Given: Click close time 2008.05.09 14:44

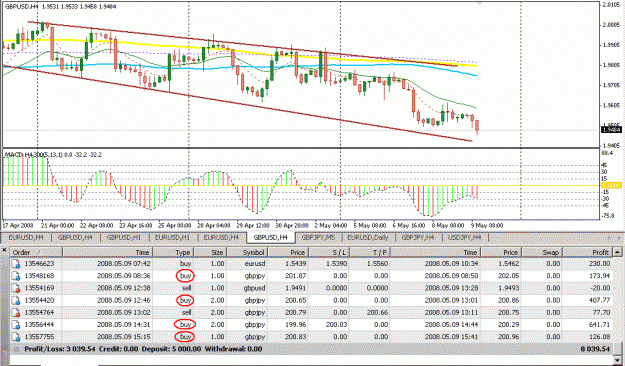Looking at the screenshot, I should click(x=451, y=325).
